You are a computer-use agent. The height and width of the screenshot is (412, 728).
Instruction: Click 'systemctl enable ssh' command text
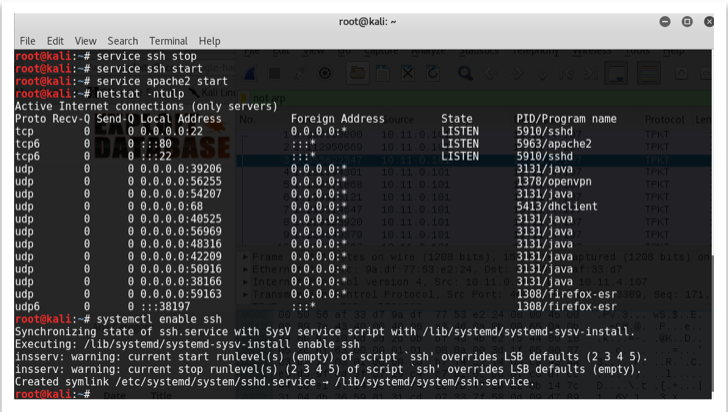tap(159, 320)
